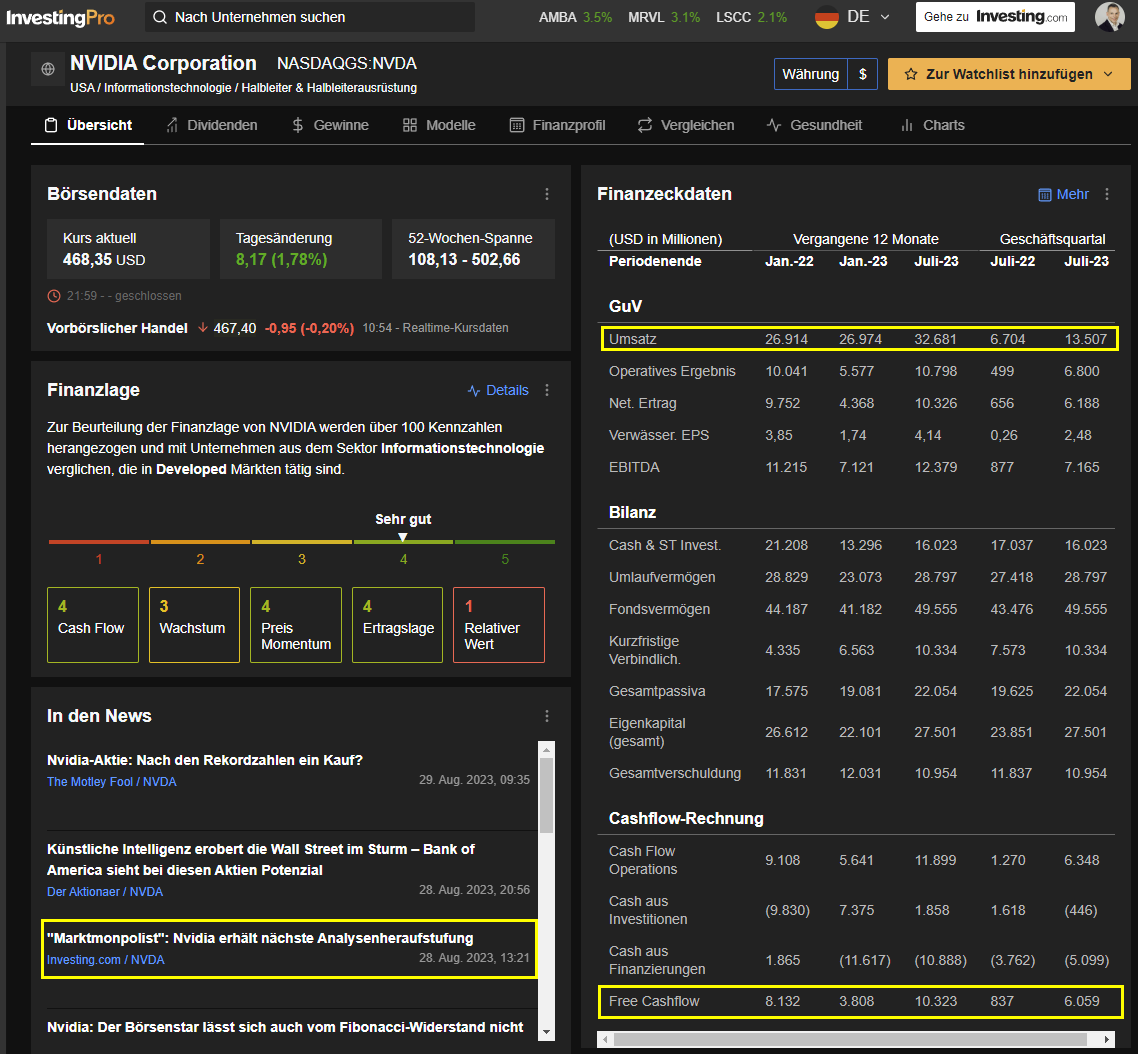
Task: Click the pulse icon next to Details
Action: click(x=474, y=391)
